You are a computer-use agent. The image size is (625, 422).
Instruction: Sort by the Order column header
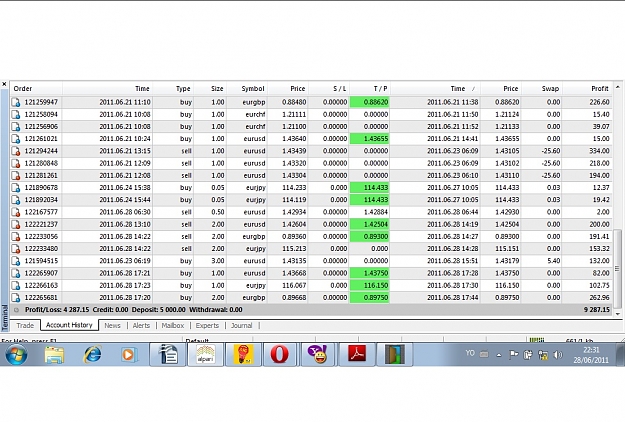[x=36, y=88]
